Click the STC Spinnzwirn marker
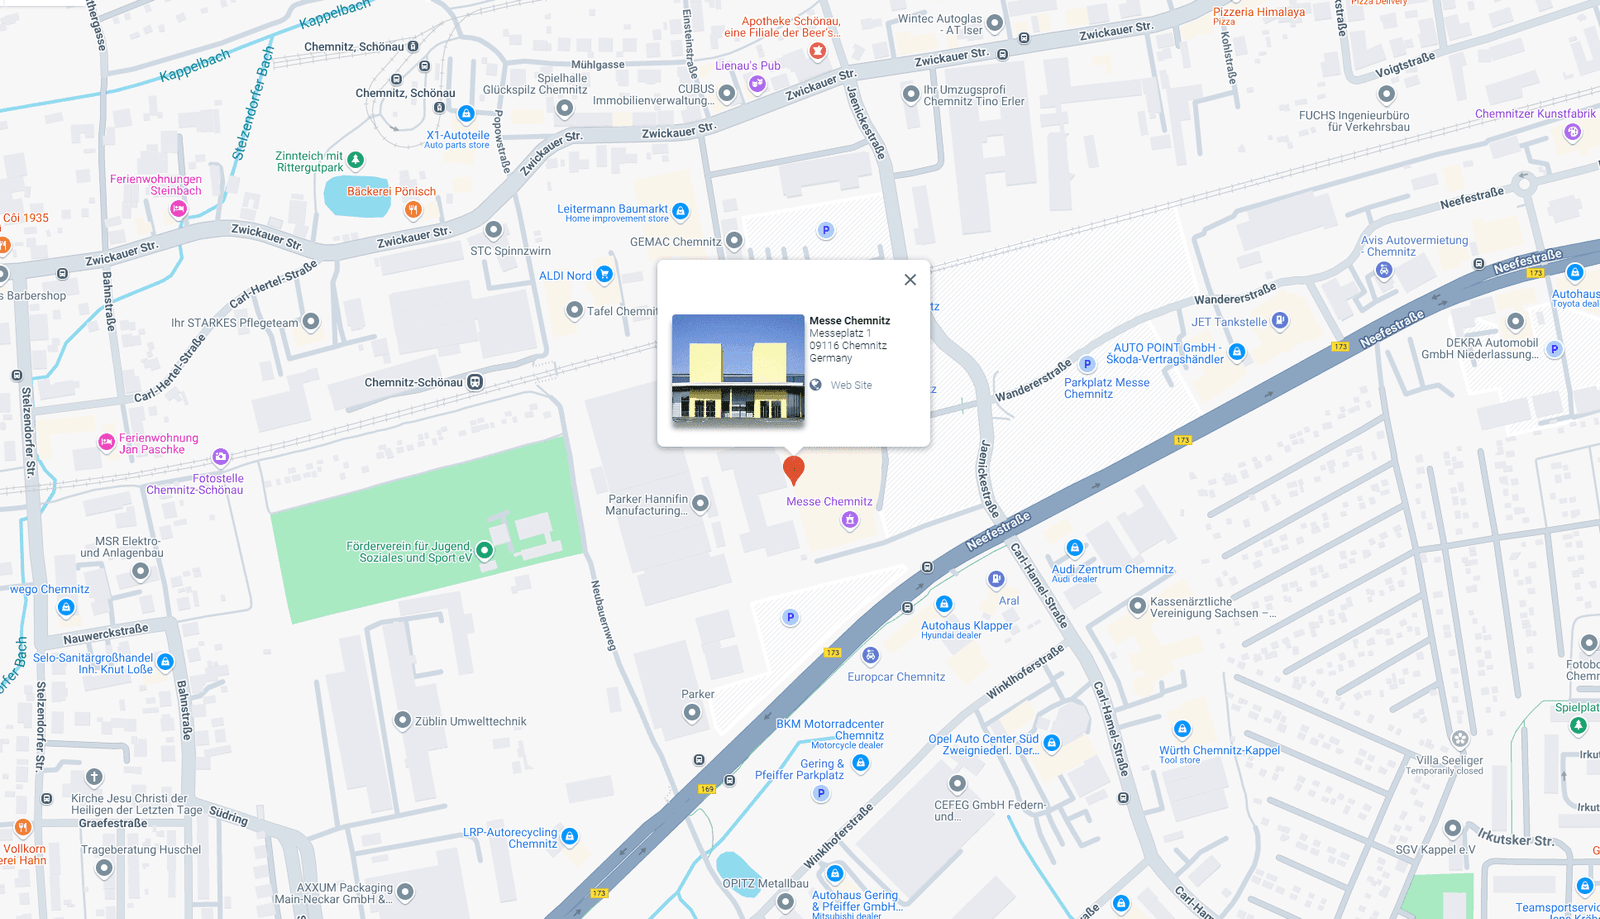The image size is (1600, 919). point(494,230)
